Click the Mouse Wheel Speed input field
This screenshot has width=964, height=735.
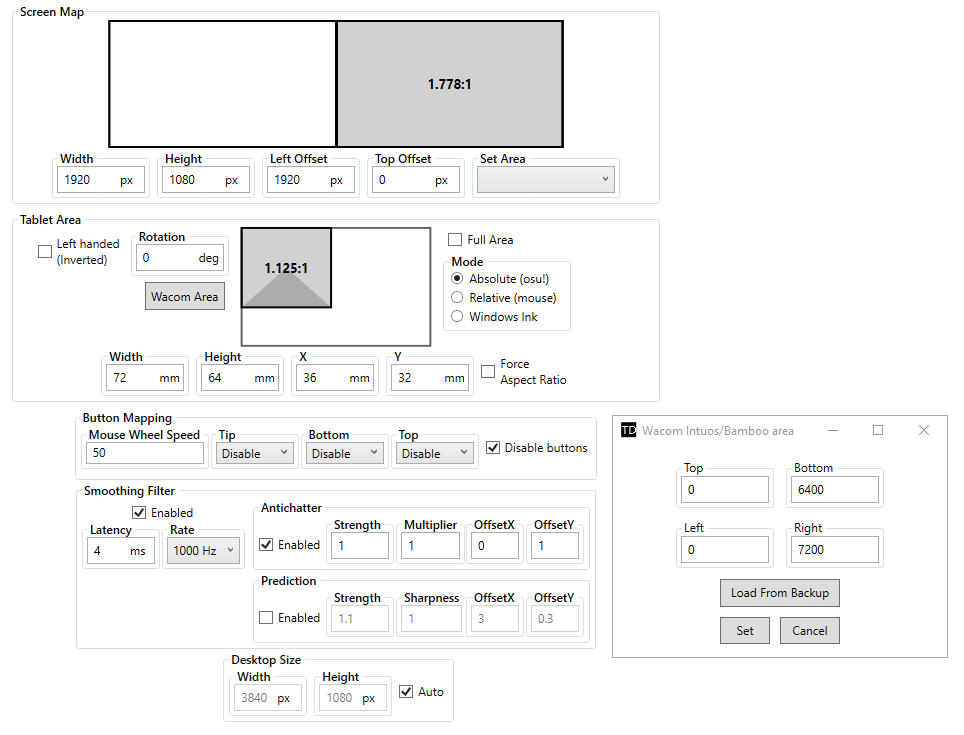pos(144,453)
